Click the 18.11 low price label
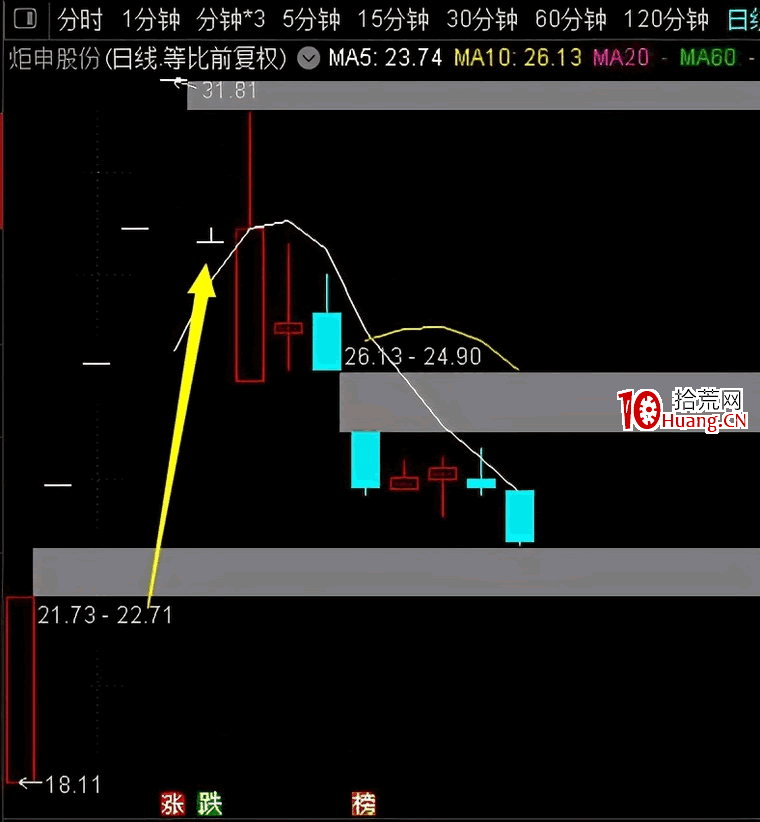760x822 pixels. click(73, 785)
